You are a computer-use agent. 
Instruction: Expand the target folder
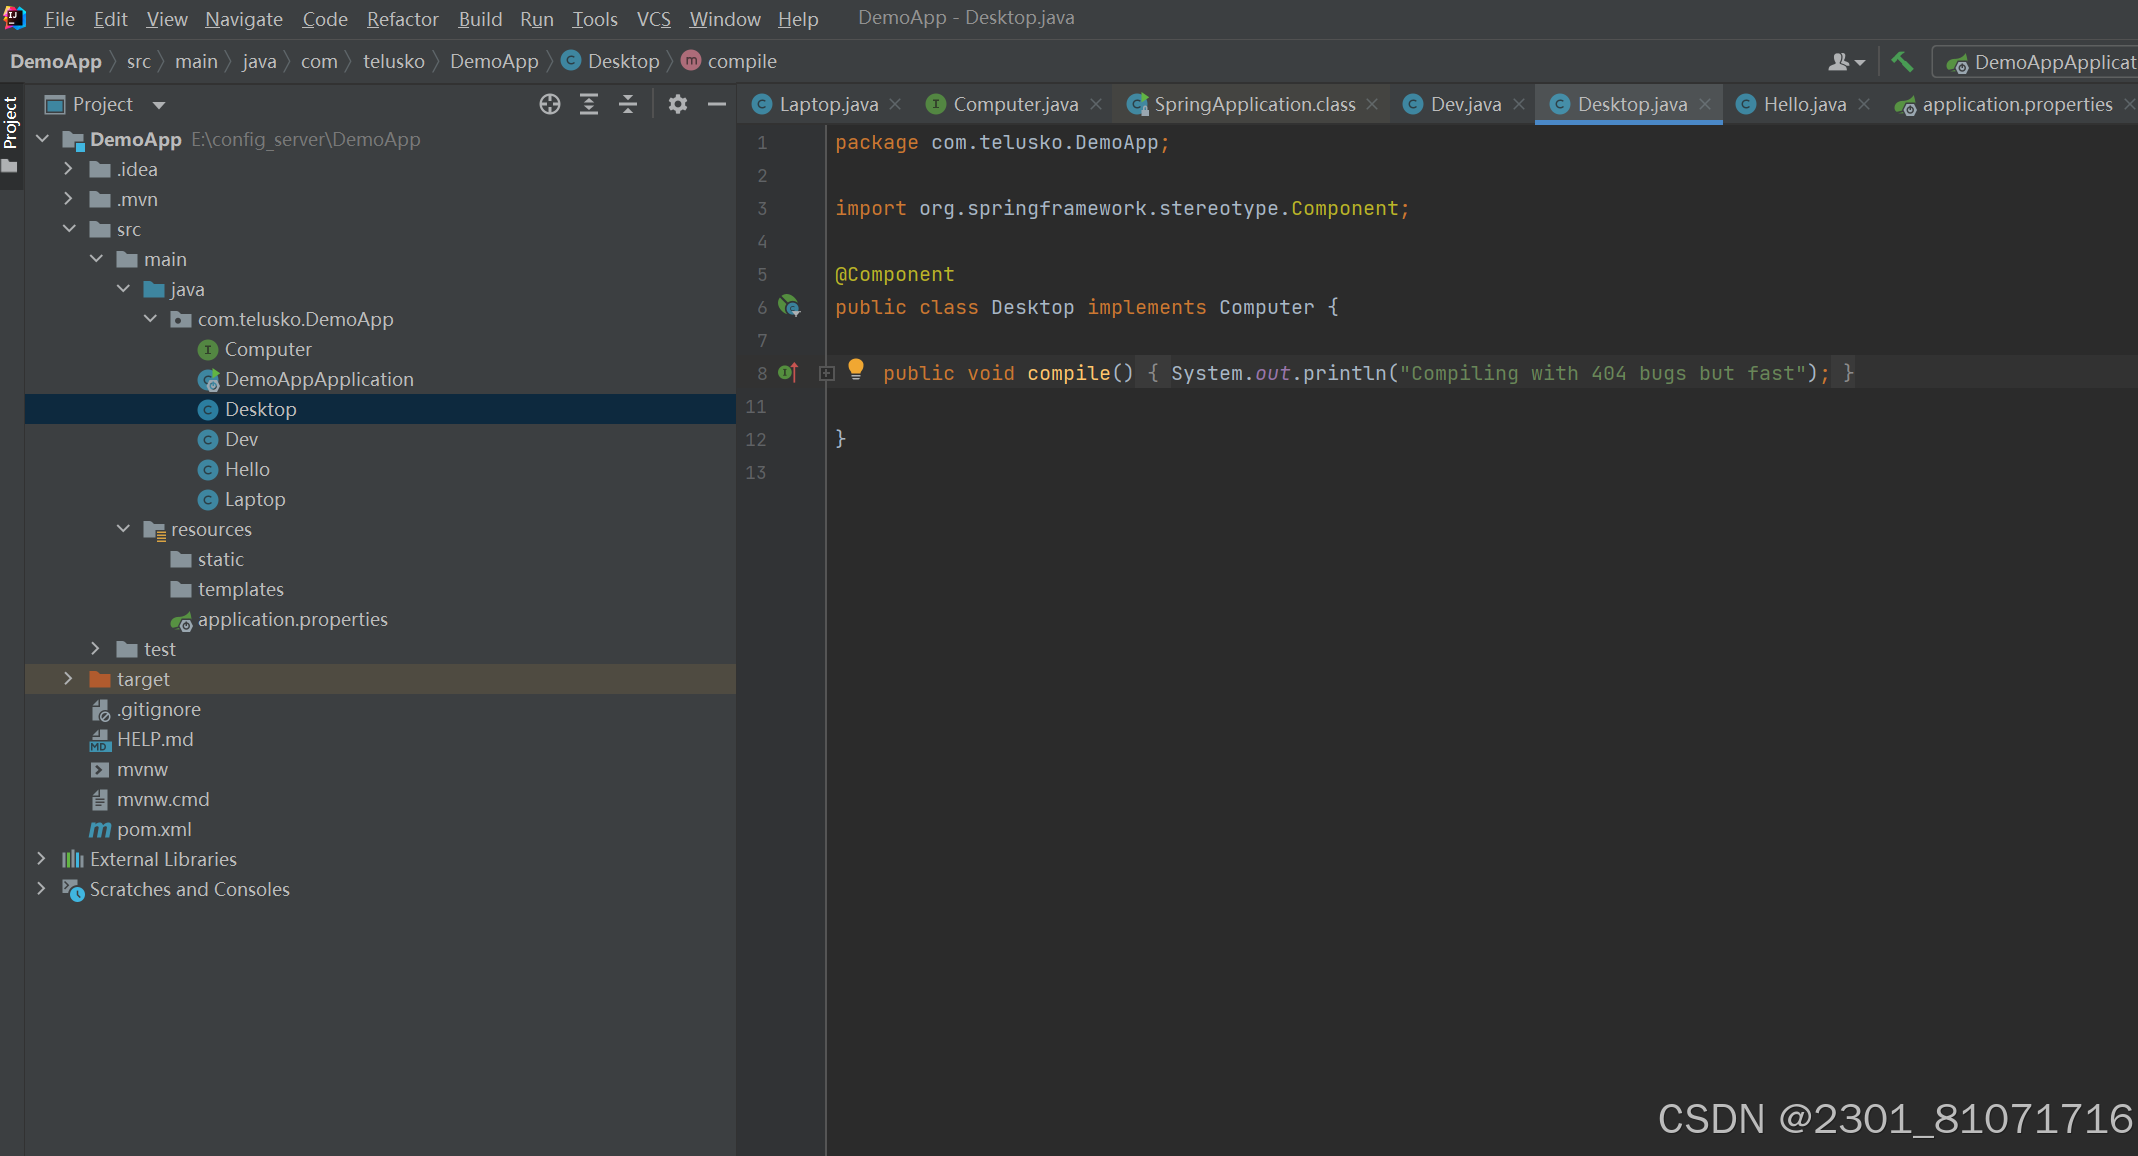68,679
